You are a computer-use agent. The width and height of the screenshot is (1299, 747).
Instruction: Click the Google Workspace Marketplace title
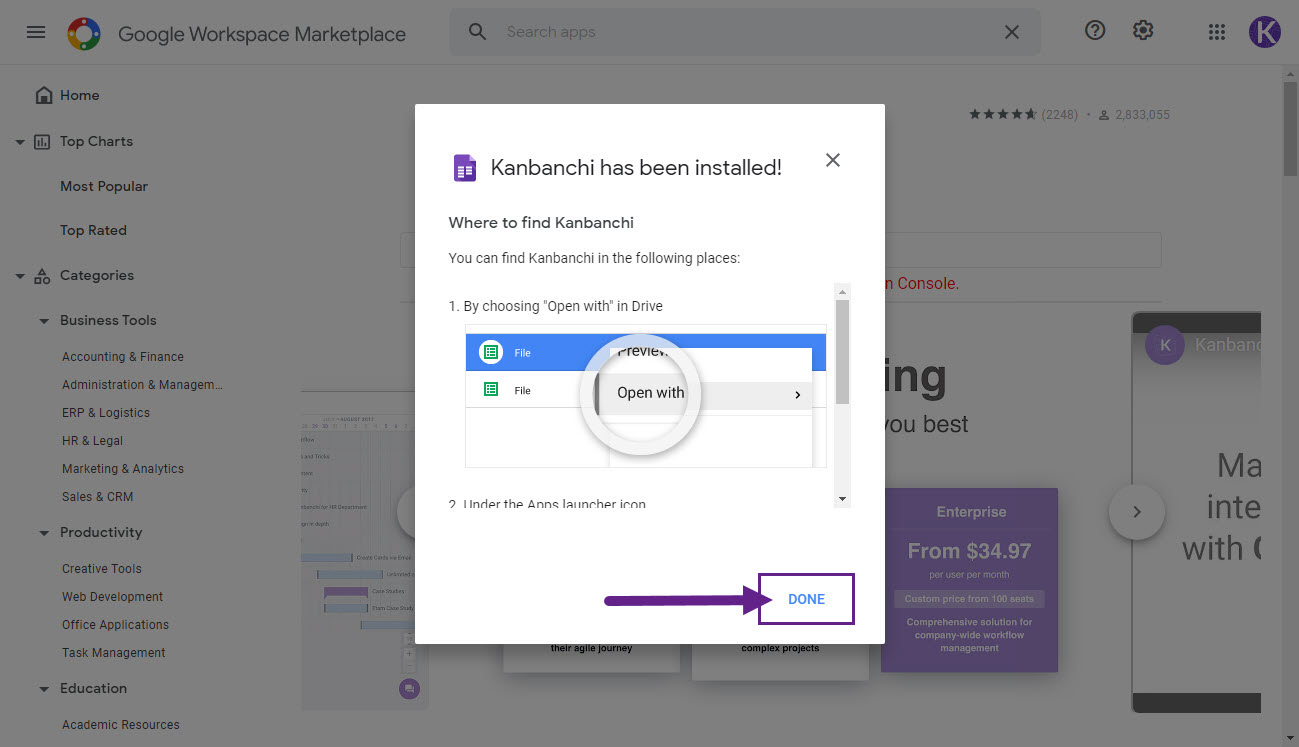(262, 34)
